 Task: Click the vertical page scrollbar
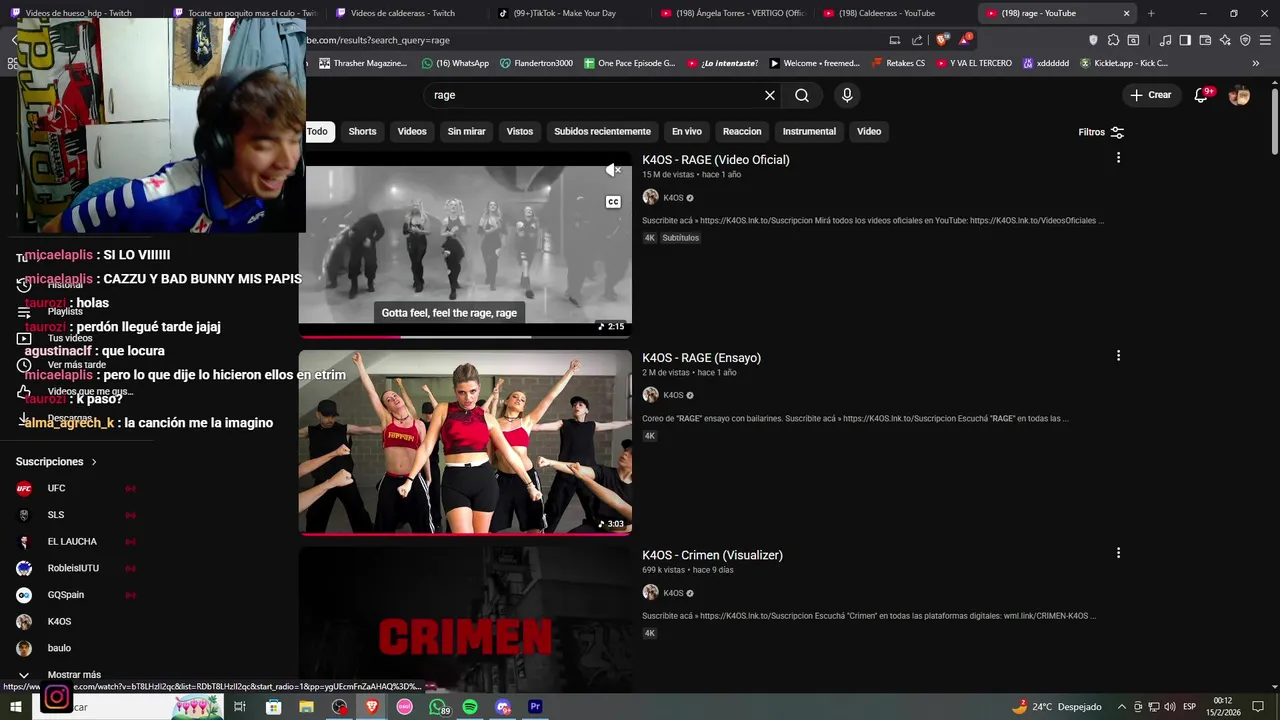[1274, 120]
